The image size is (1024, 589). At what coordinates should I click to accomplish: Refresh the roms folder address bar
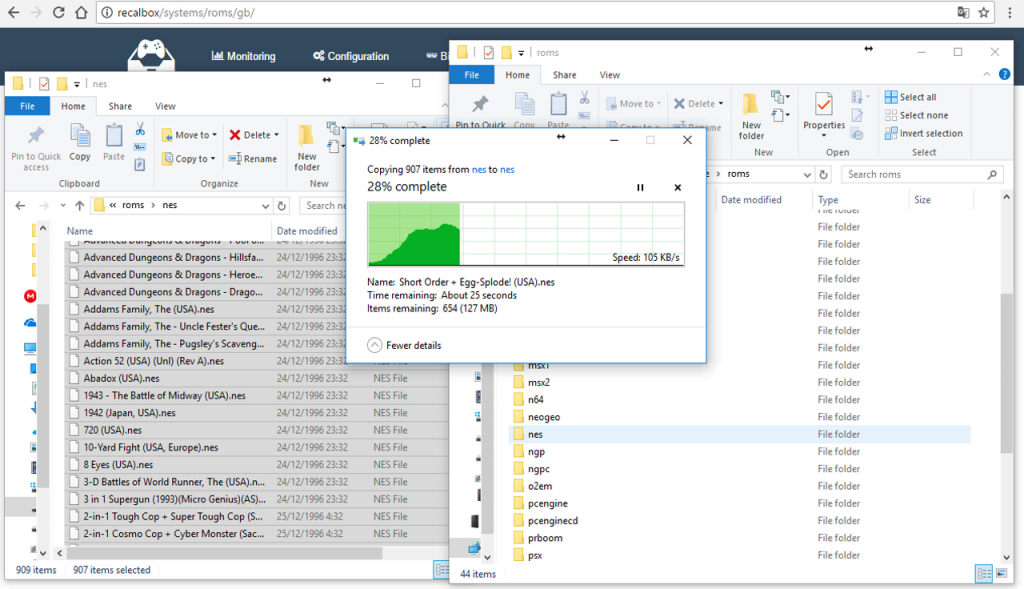pyautogui.click(x=823, y=174)
